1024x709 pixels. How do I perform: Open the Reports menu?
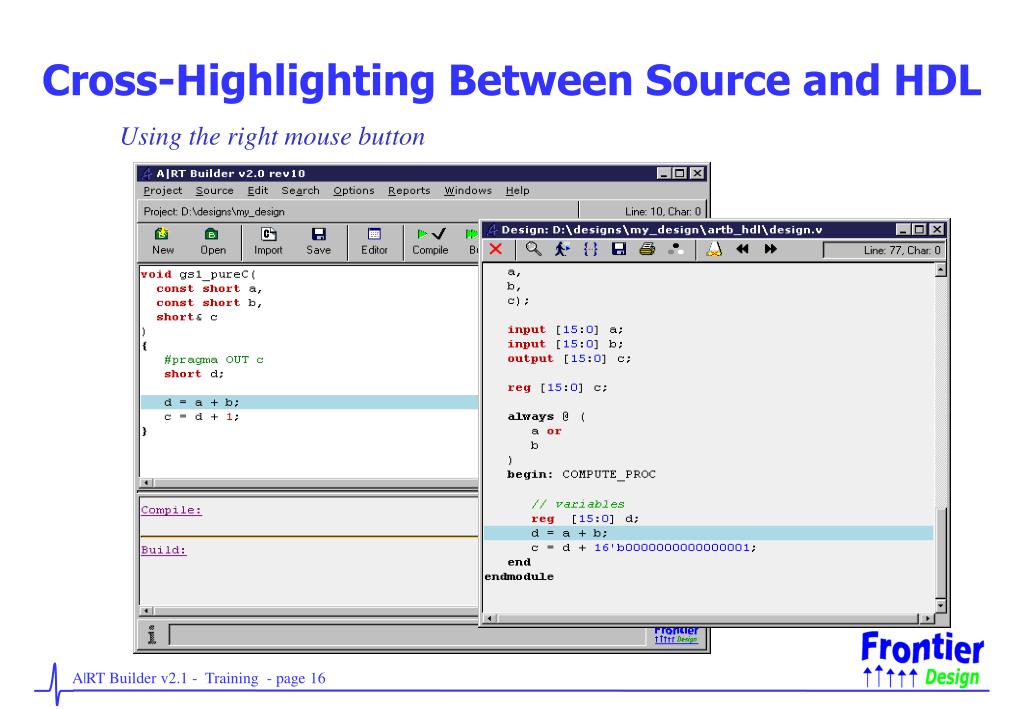409,191
